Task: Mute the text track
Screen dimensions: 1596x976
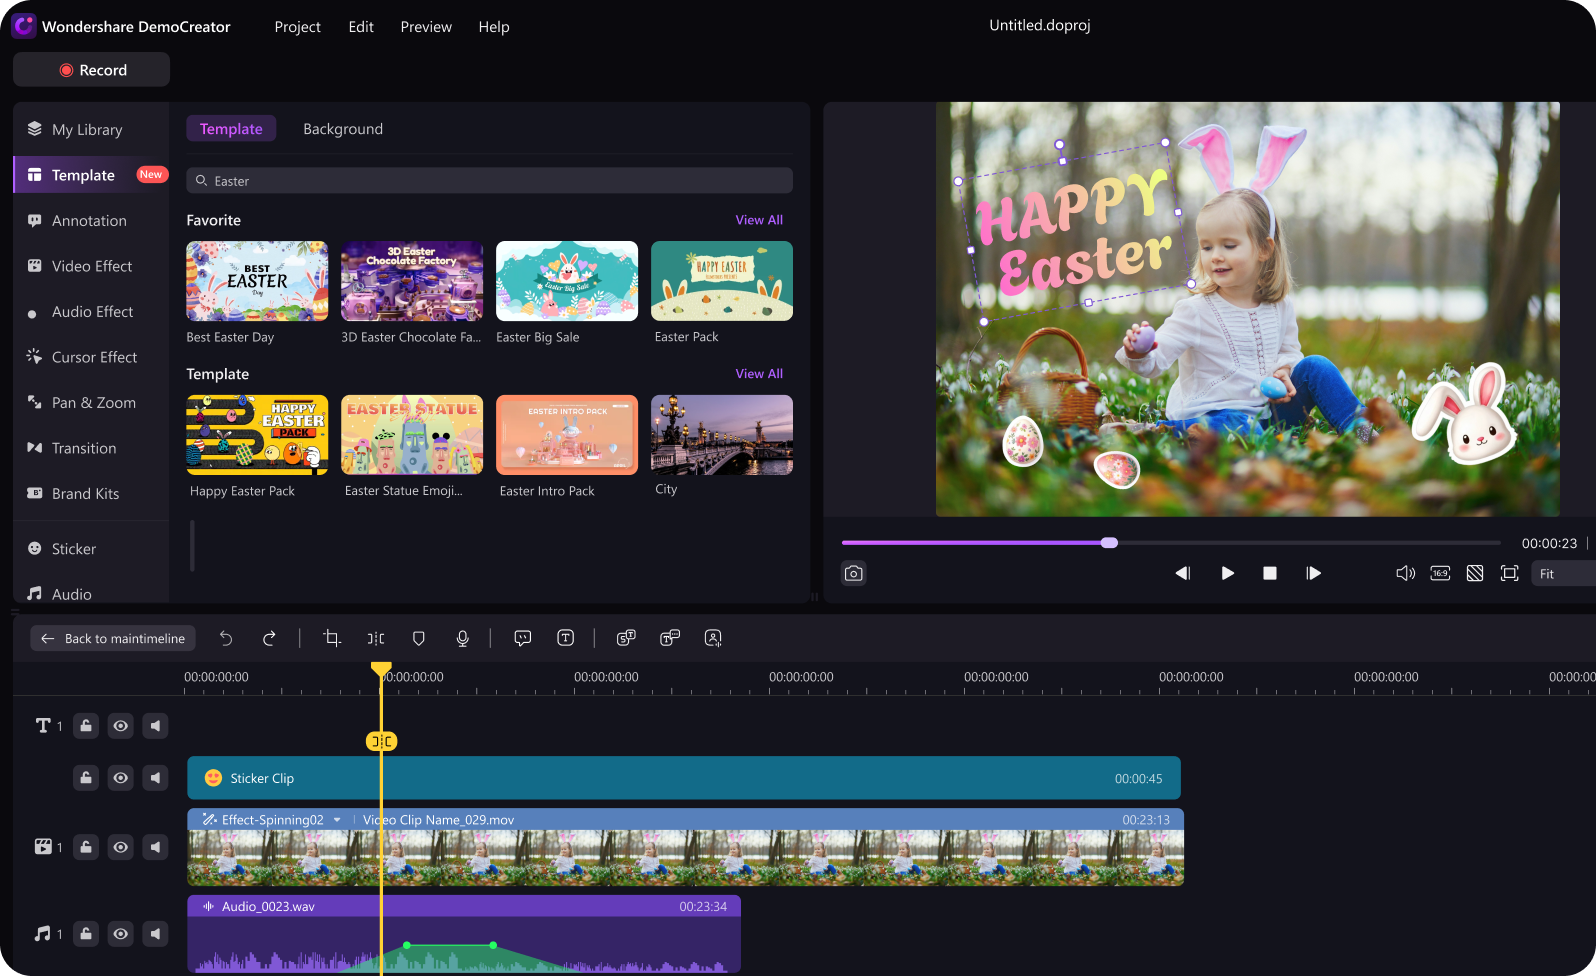Action: point(155,726)
